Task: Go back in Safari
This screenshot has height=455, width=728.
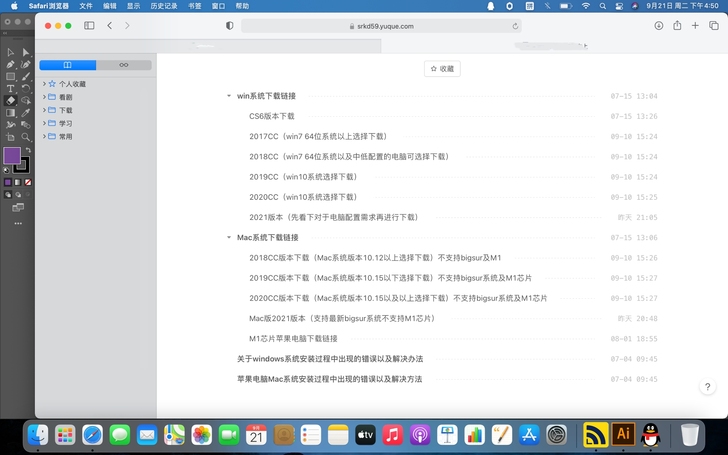Action: (x=110, y=26)
